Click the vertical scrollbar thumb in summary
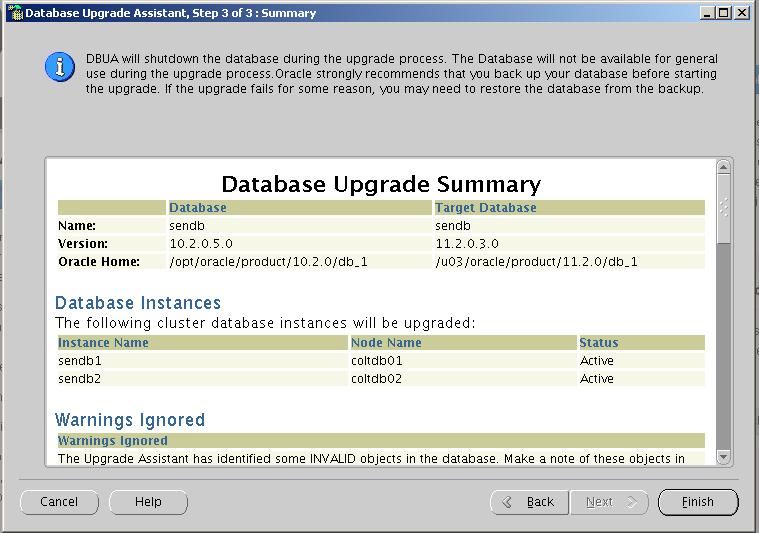The width and height of the screenshot is (759, 533). (723, 209)
